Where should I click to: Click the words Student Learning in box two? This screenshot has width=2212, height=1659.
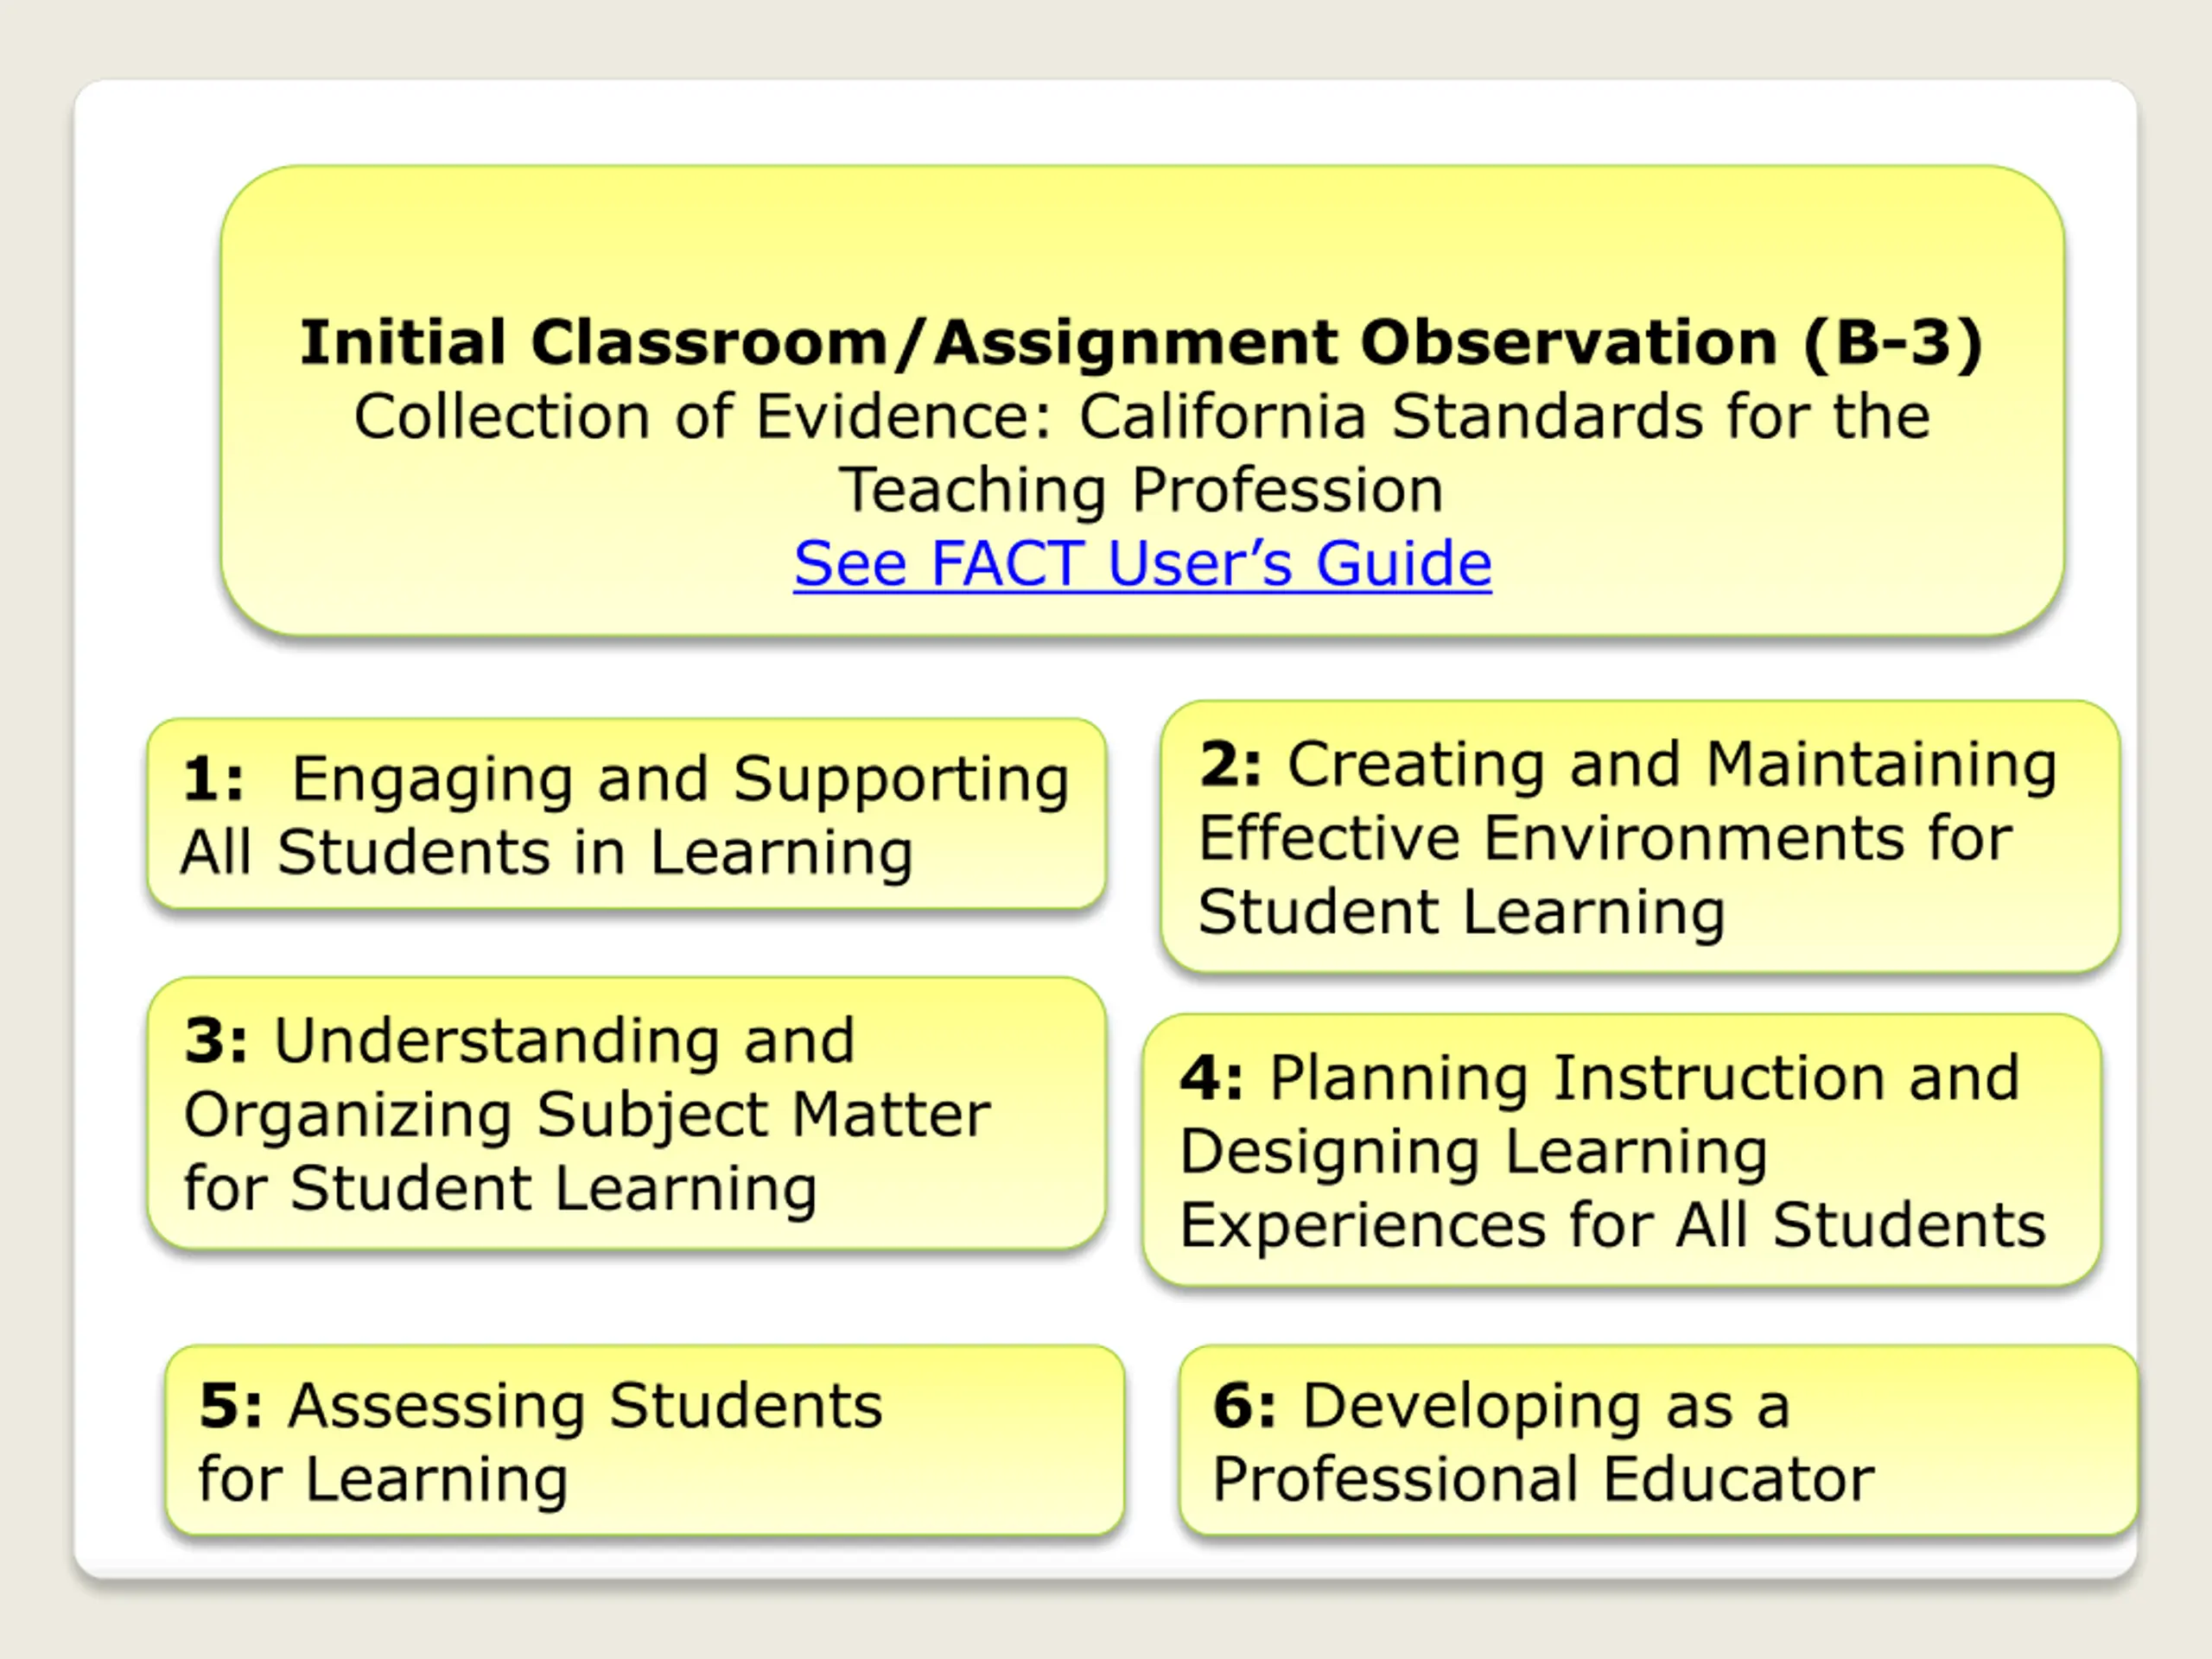[1462, 912]
